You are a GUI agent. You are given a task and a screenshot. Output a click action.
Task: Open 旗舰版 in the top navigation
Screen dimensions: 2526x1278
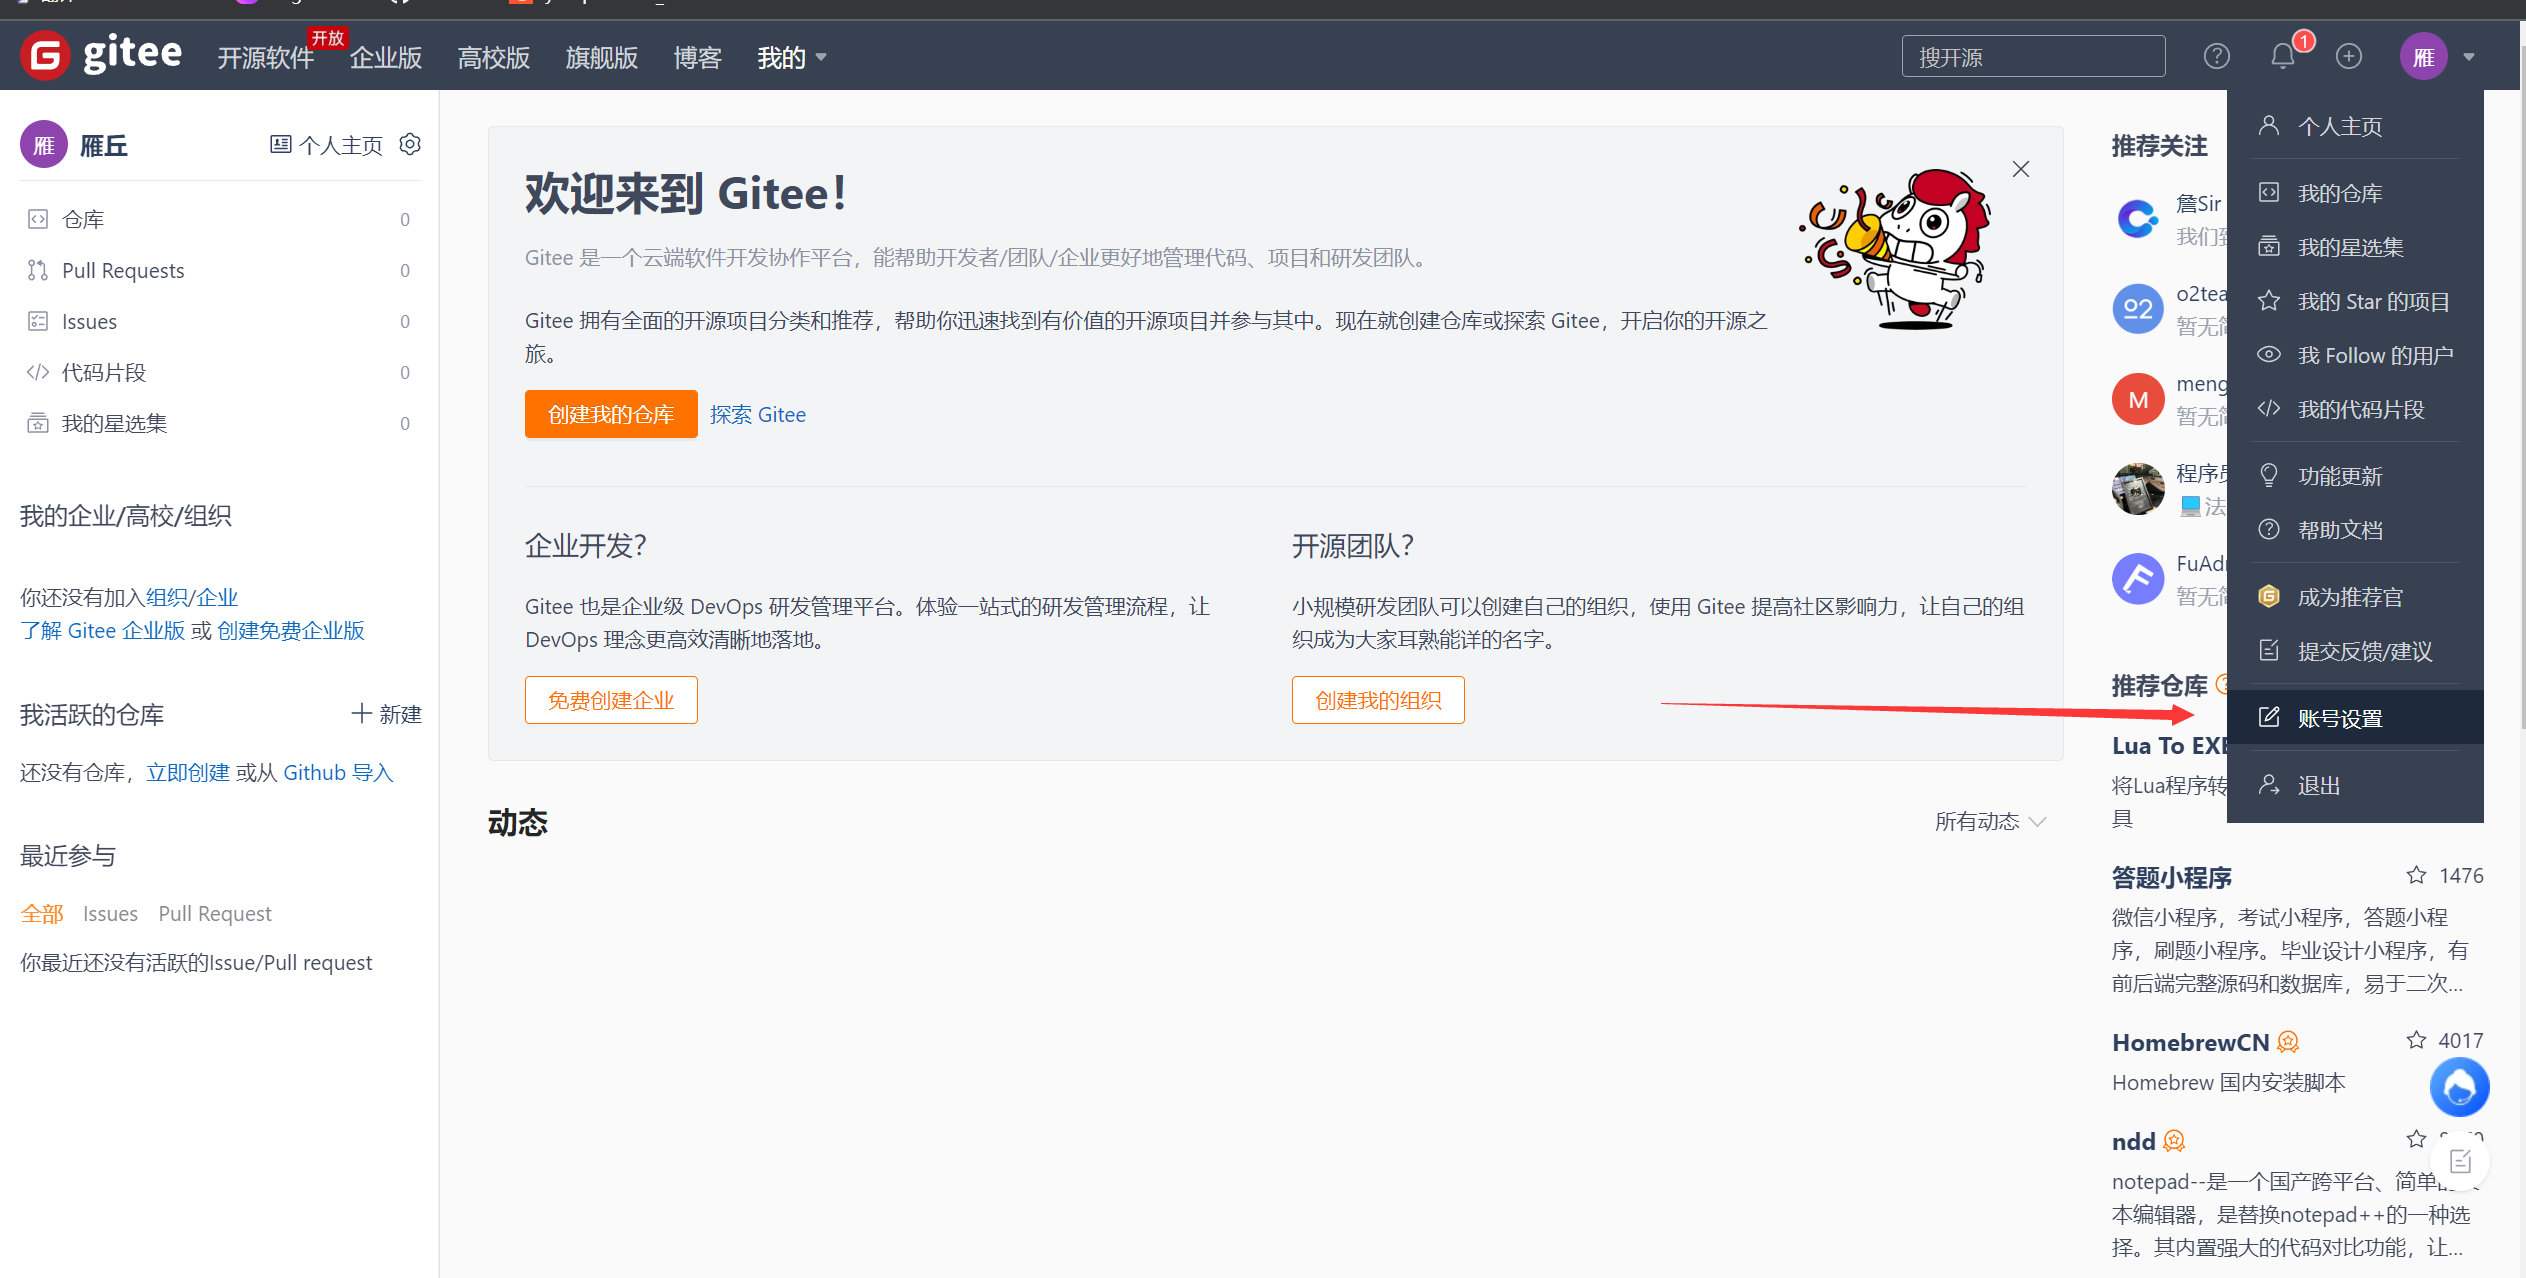[602, 57]
